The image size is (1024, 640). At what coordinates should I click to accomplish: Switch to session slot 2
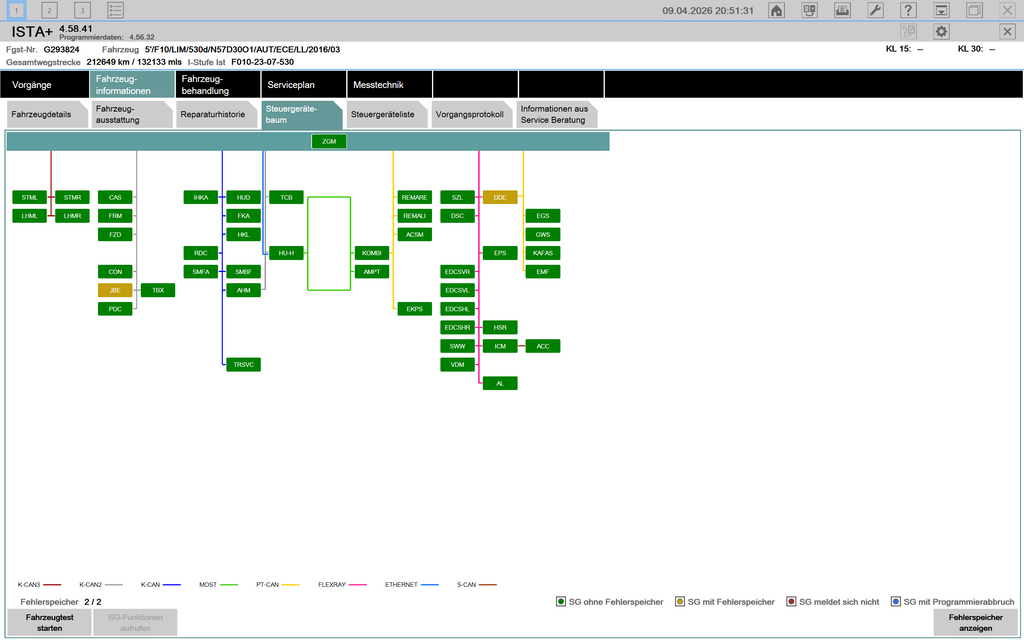[49, 10]
